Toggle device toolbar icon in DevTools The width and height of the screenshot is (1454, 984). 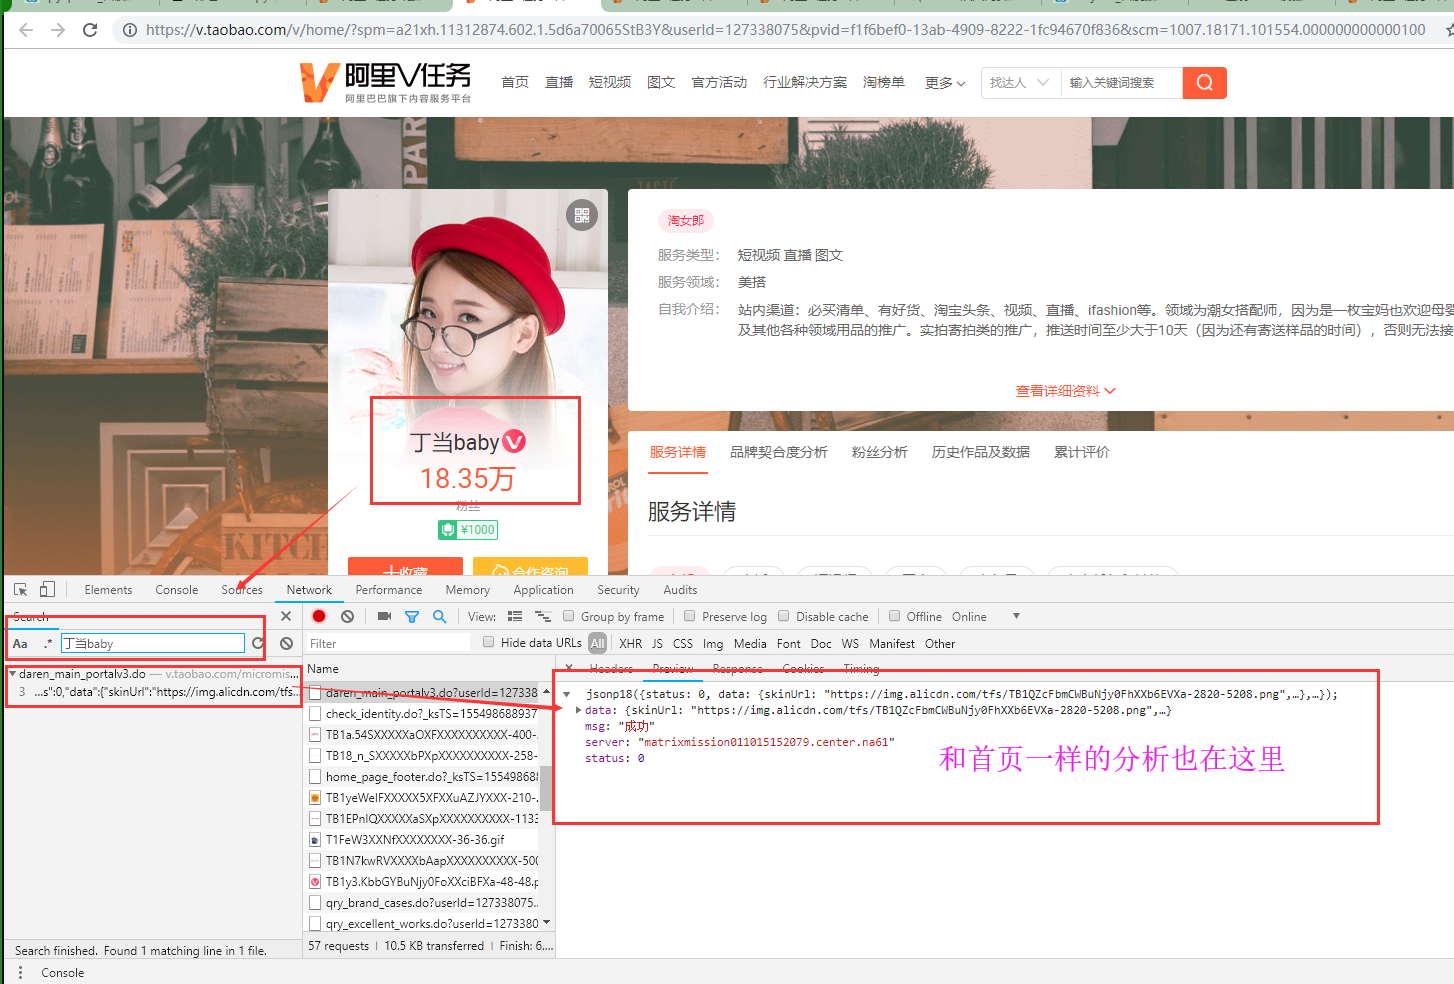(x=47, y=590)
